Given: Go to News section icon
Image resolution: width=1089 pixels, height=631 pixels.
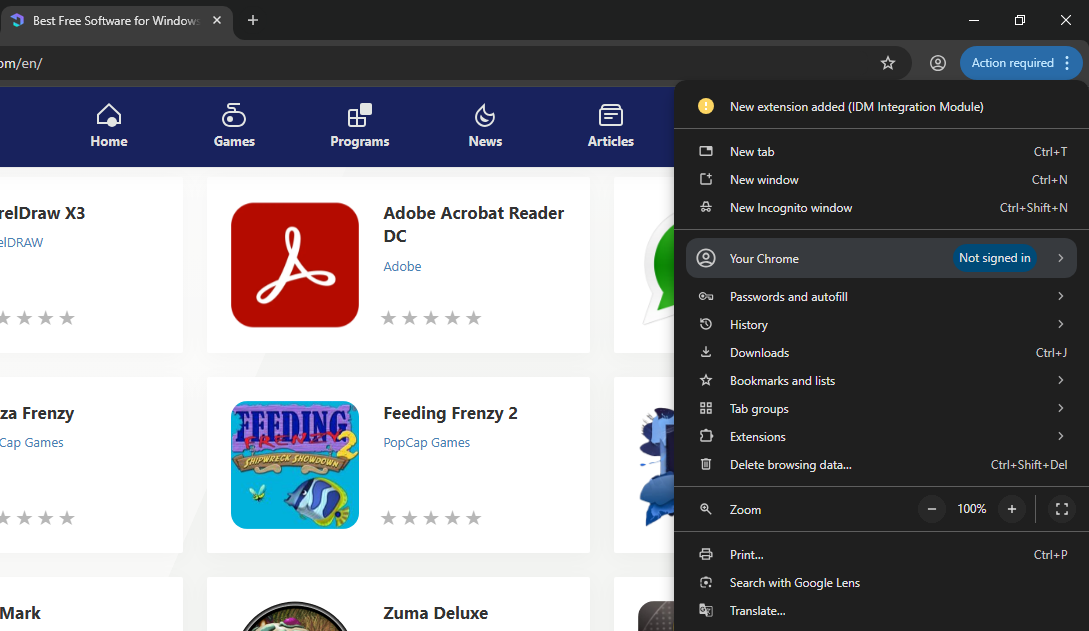Looking at the screenshot, I should click(x=485, y=115).
